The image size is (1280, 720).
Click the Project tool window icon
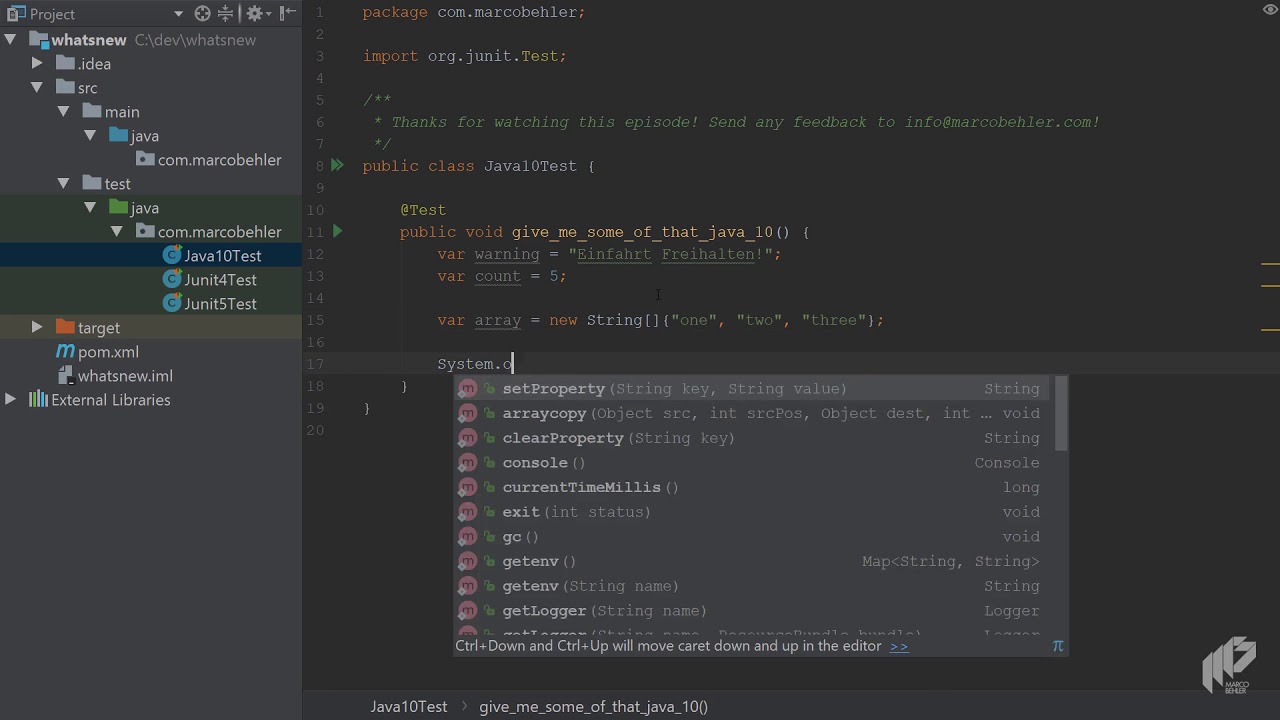[16, 13]
